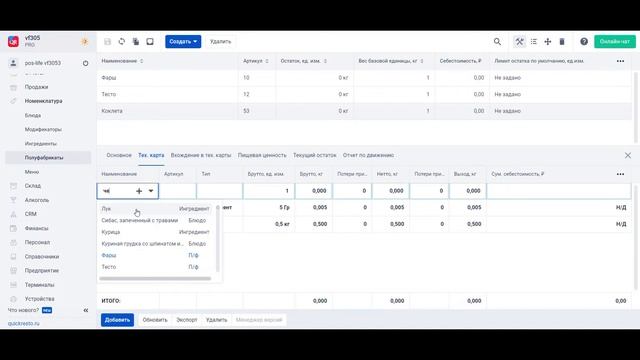The image size is (640, 360).
Task: Switch to the Основное tab
Action: click(x=119, y=156)
